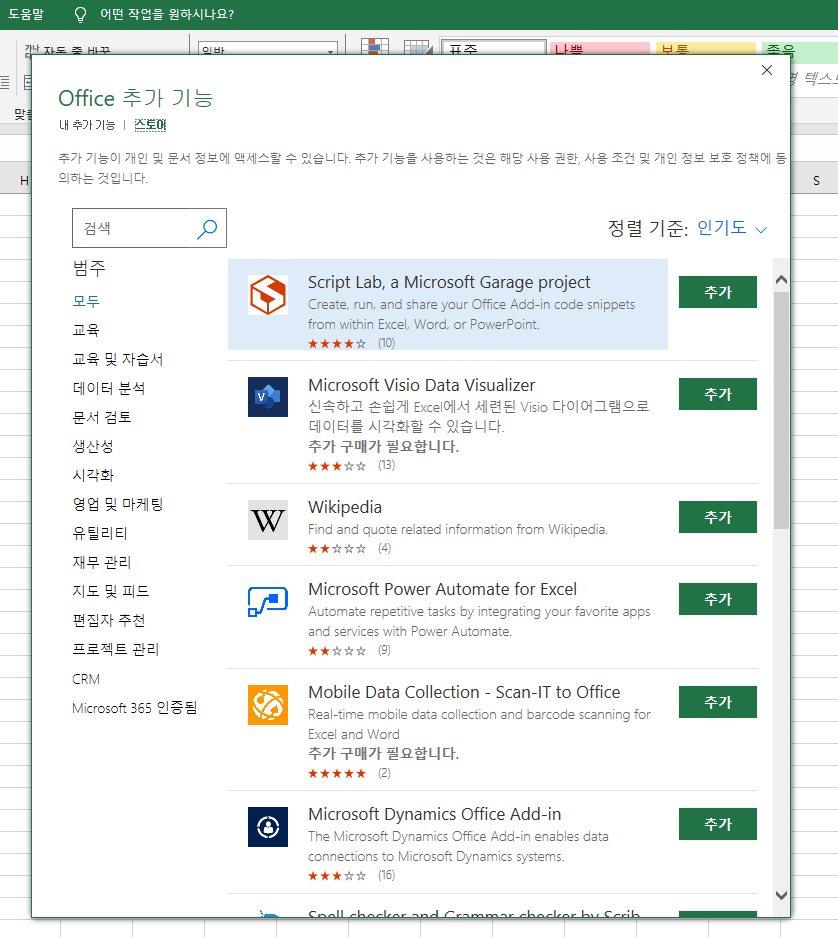Add Microsoft Visio Data Visualizer via 추가
The height and width of the screenshot is (937, 838).
[718, 394]
